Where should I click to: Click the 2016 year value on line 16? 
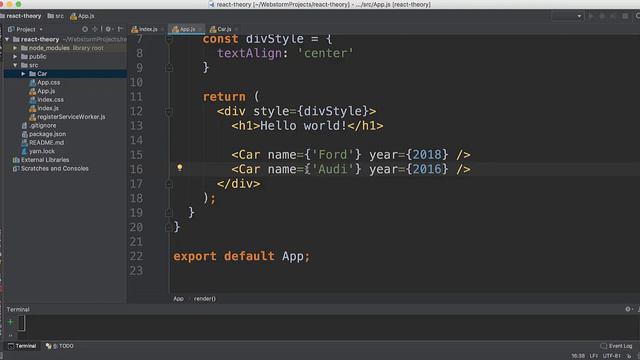click(427, 169)
